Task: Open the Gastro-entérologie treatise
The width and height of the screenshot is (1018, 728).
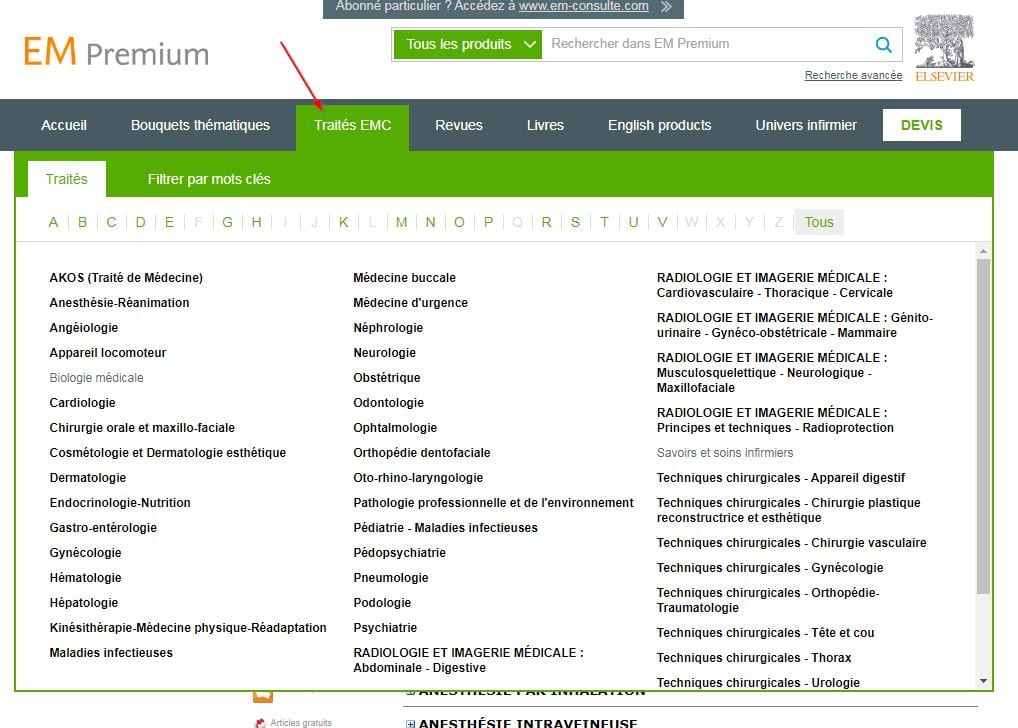Action: [x=103, y=528]
